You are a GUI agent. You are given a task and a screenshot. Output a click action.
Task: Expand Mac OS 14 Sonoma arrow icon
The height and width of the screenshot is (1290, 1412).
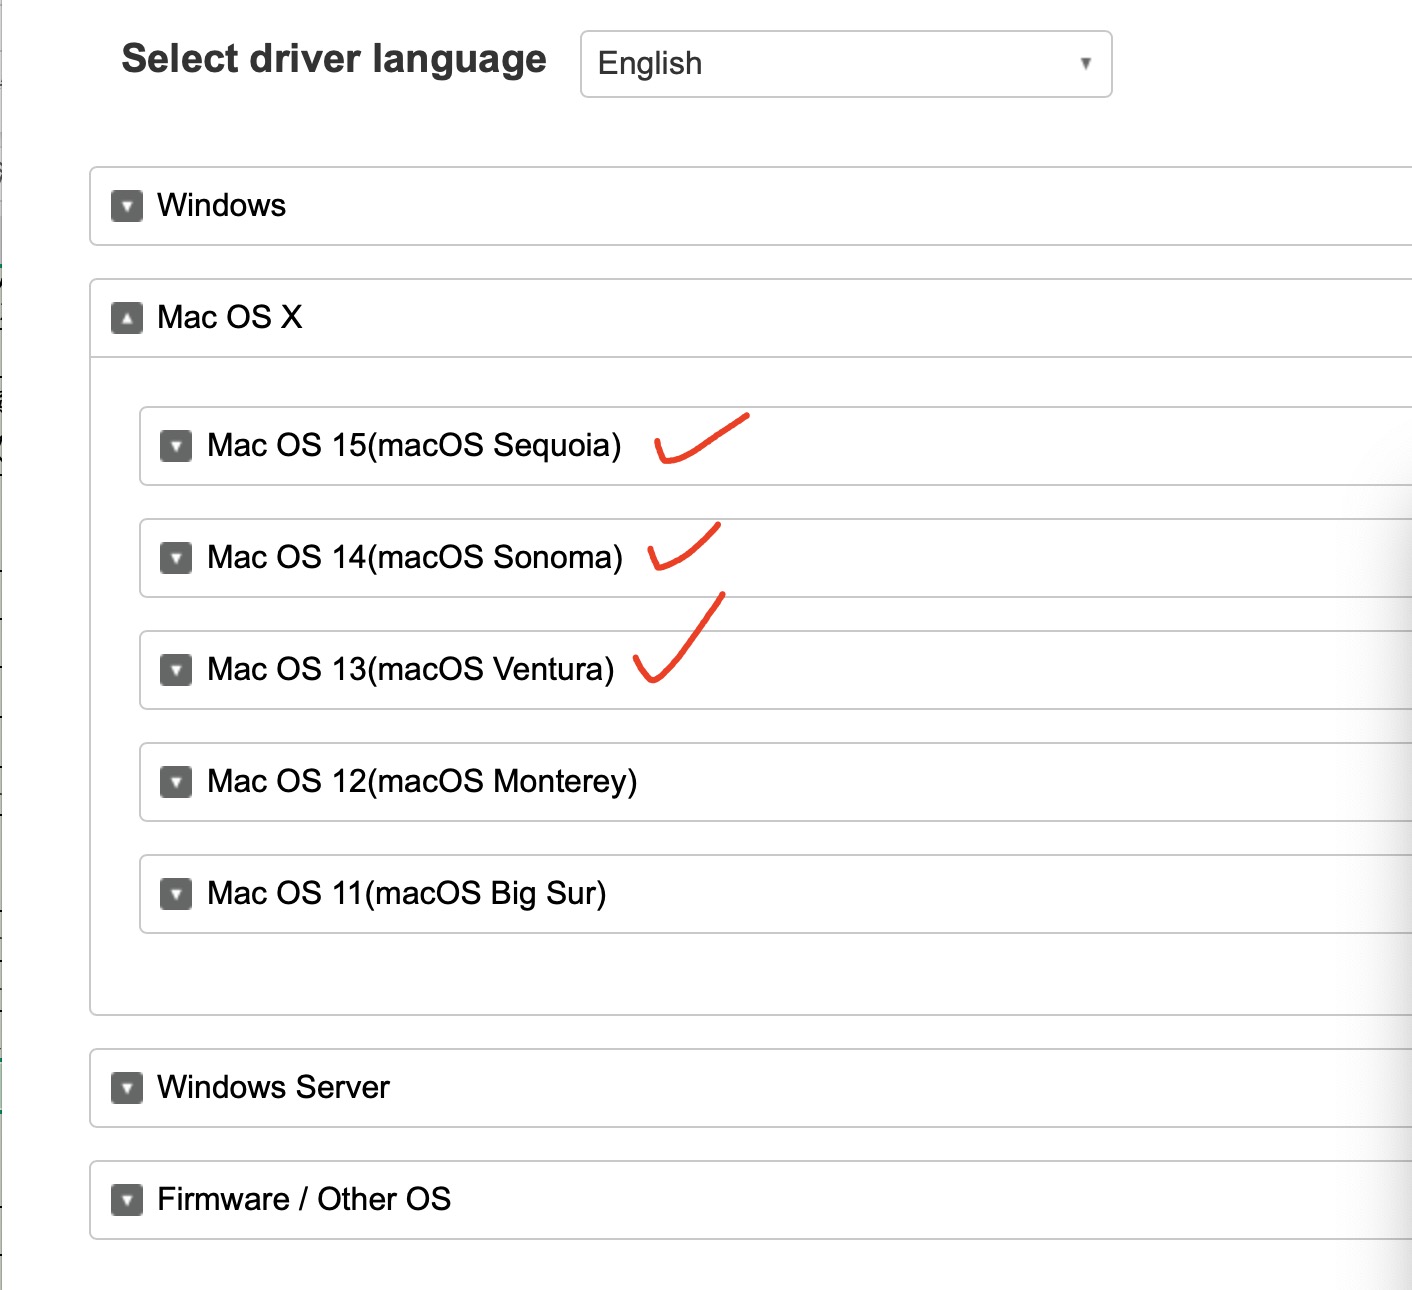click(x=177, y=558)
